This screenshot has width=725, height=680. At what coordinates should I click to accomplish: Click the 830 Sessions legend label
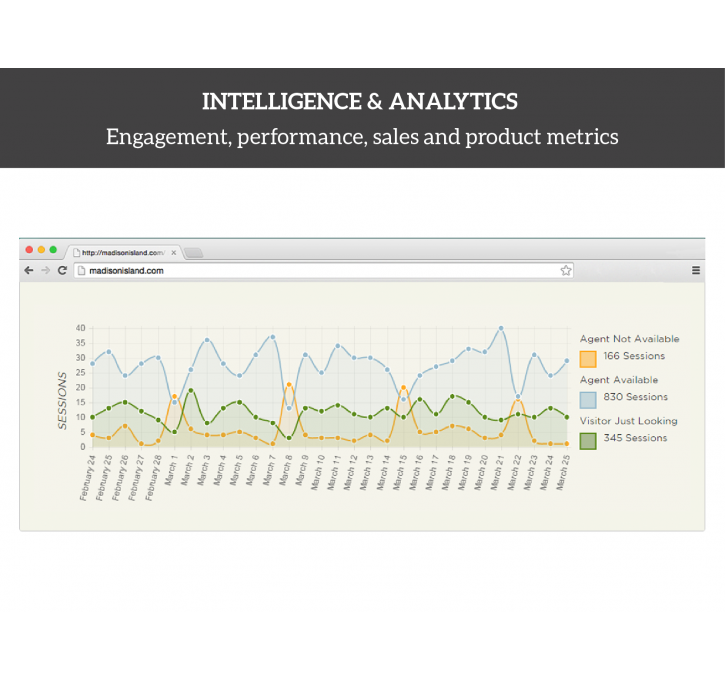[635, 397]
